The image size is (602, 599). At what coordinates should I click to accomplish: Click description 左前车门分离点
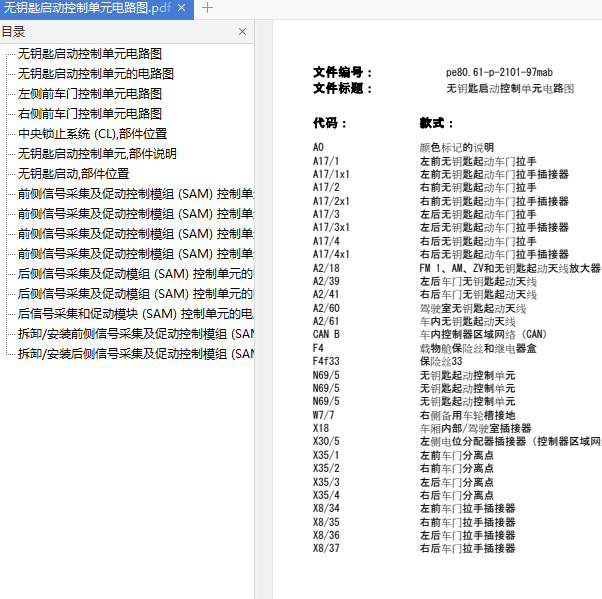(x=456, y=455)
